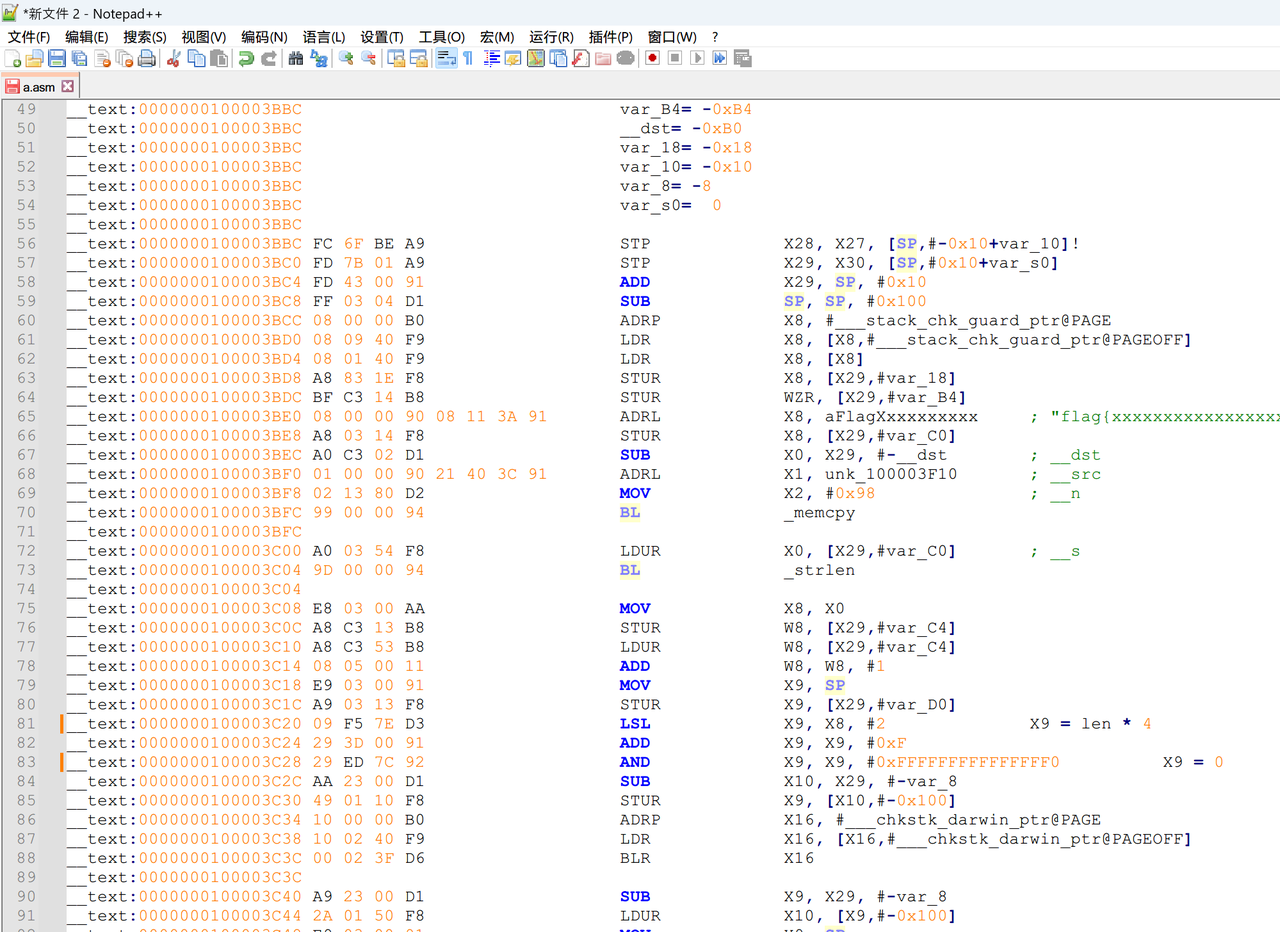Open the 语言(L) menu
The height and width of the screenshot is (932, 1280).
324,37
